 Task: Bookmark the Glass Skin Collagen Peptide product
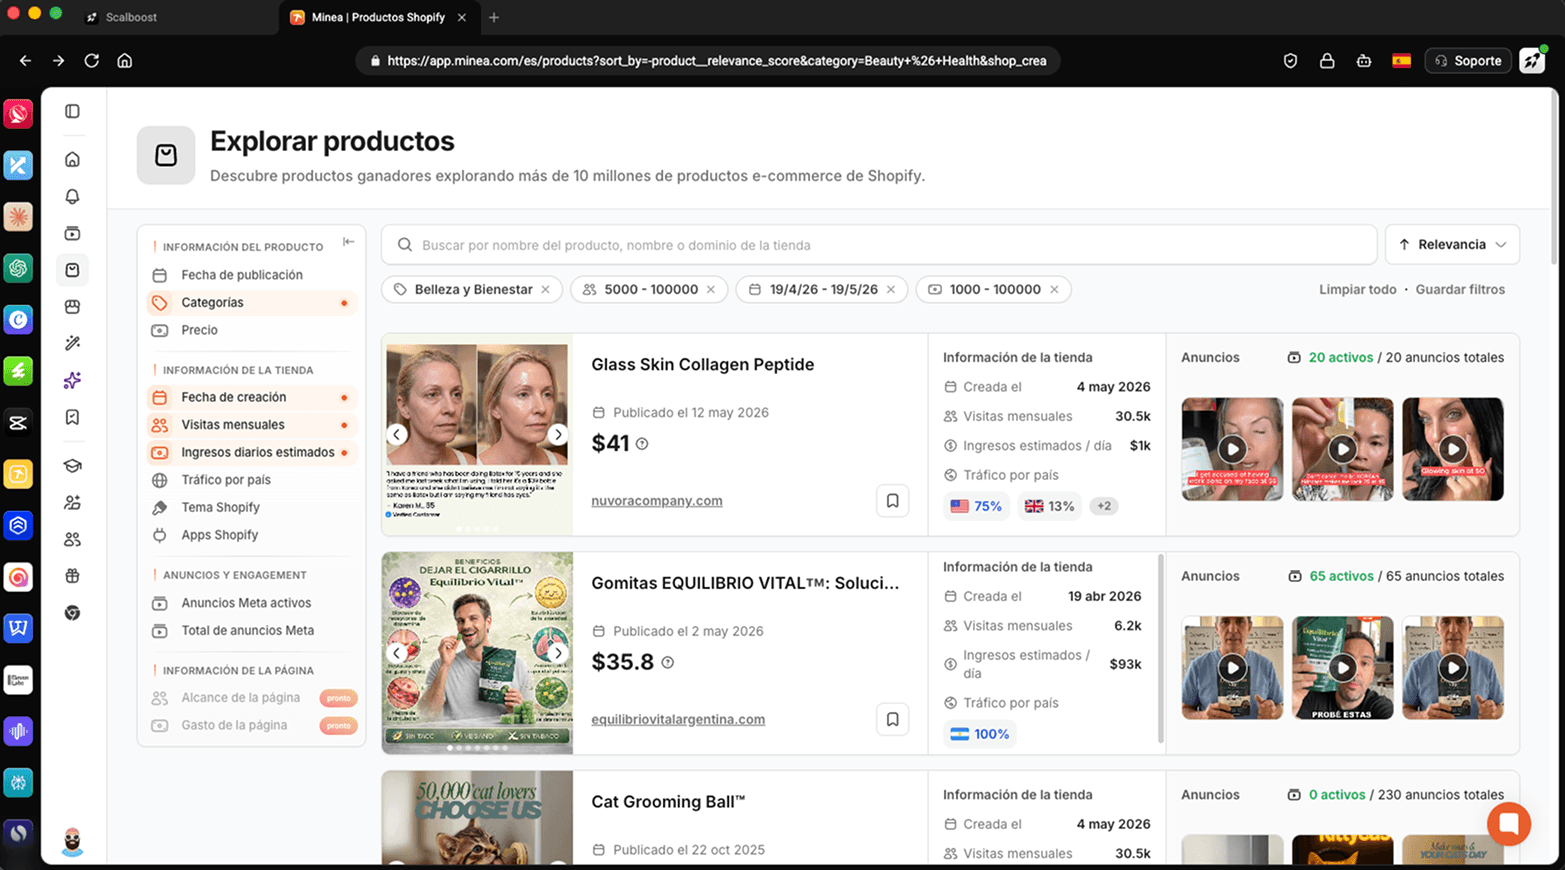[x=892, y=500]
